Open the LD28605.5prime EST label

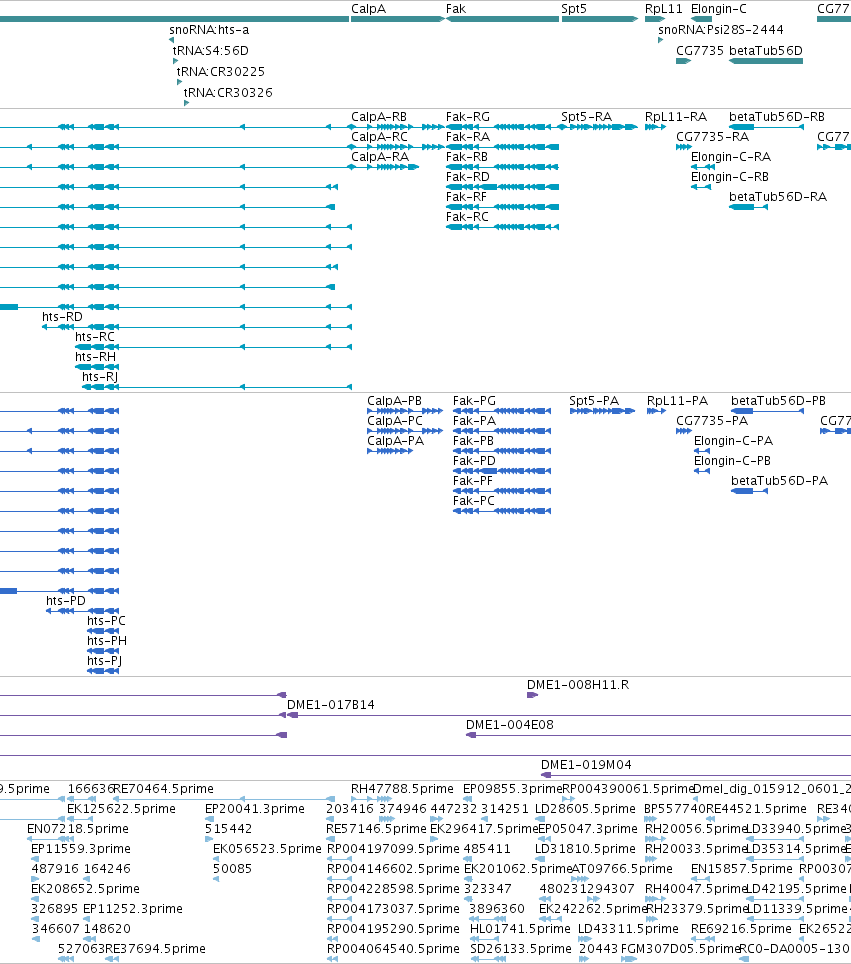pyautogui.click(x=585, y=808)
